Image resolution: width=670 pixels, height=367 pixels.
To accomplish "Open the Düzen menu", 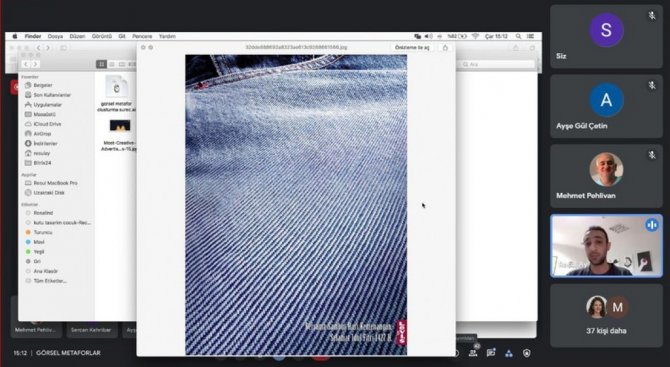I will 77,36.
